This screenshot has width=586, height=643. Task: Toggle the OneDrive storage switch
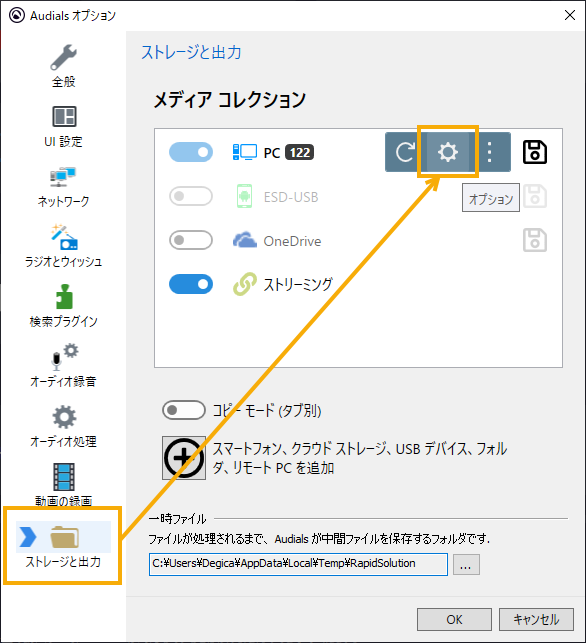click(191, 240)
